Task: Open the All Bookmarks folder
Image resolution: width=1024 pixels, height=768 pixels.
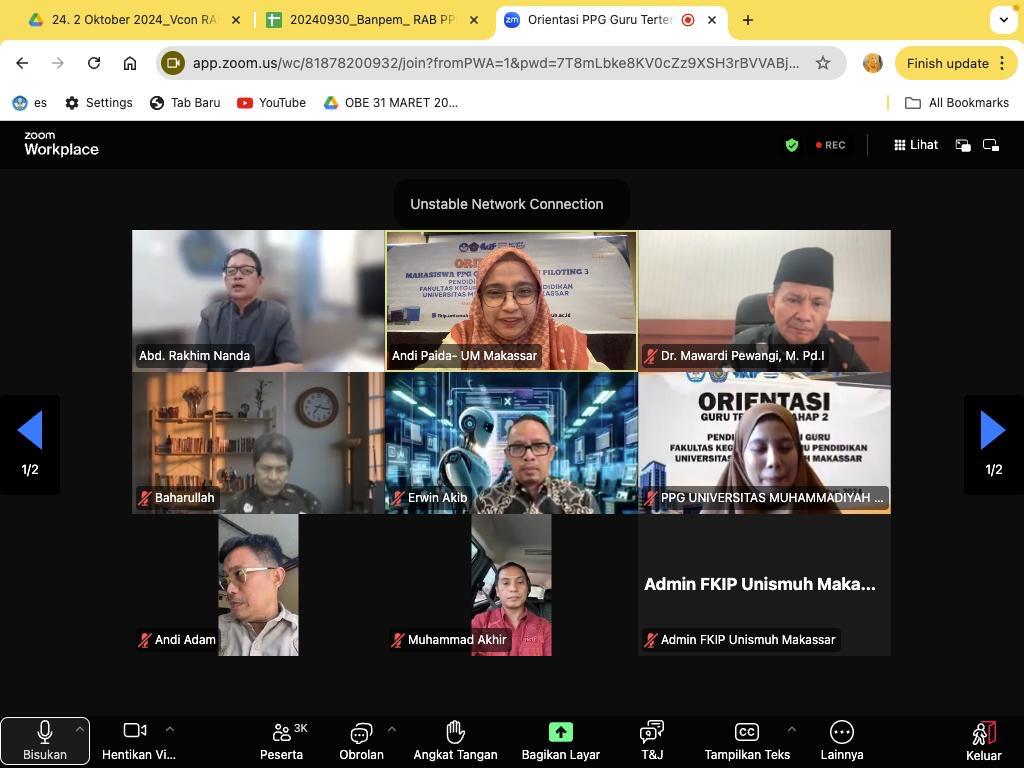Action: 957,103
